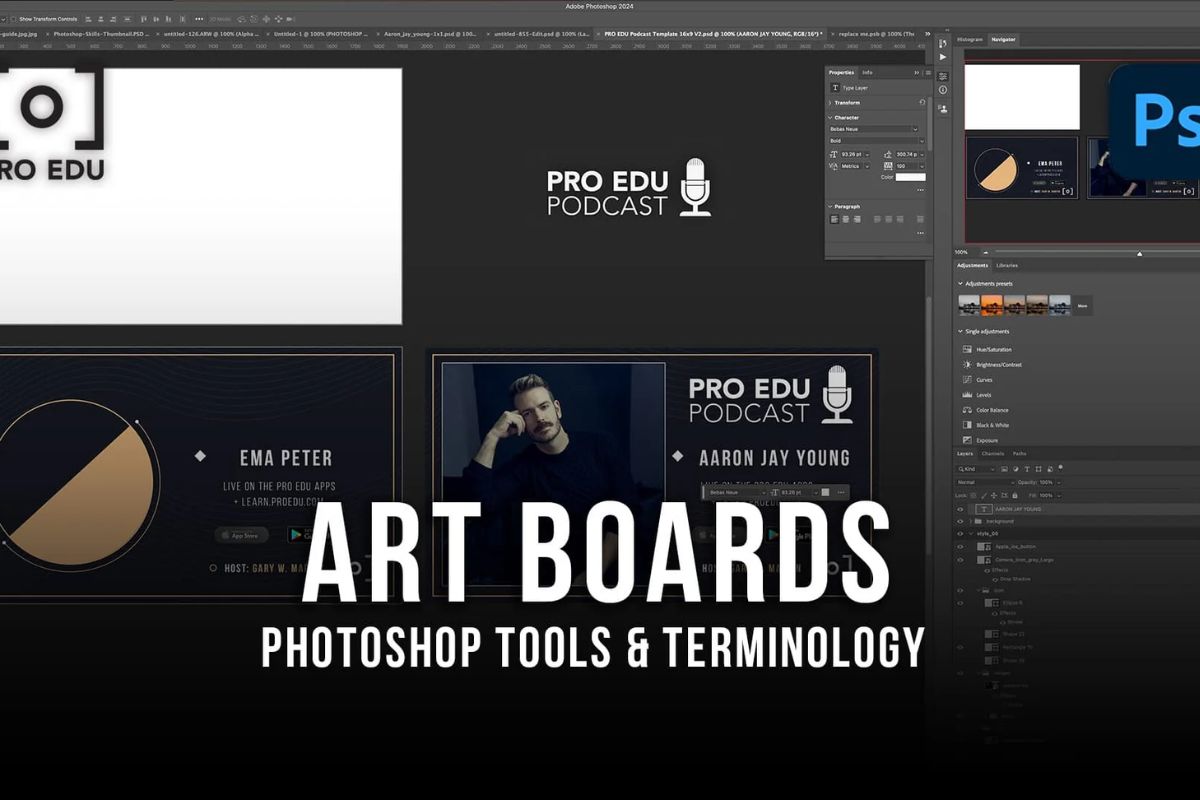Viewport: 1200px width, 800px height.
Task: Open the replace me.psb document tab
Action: click(x=876, y=33)
